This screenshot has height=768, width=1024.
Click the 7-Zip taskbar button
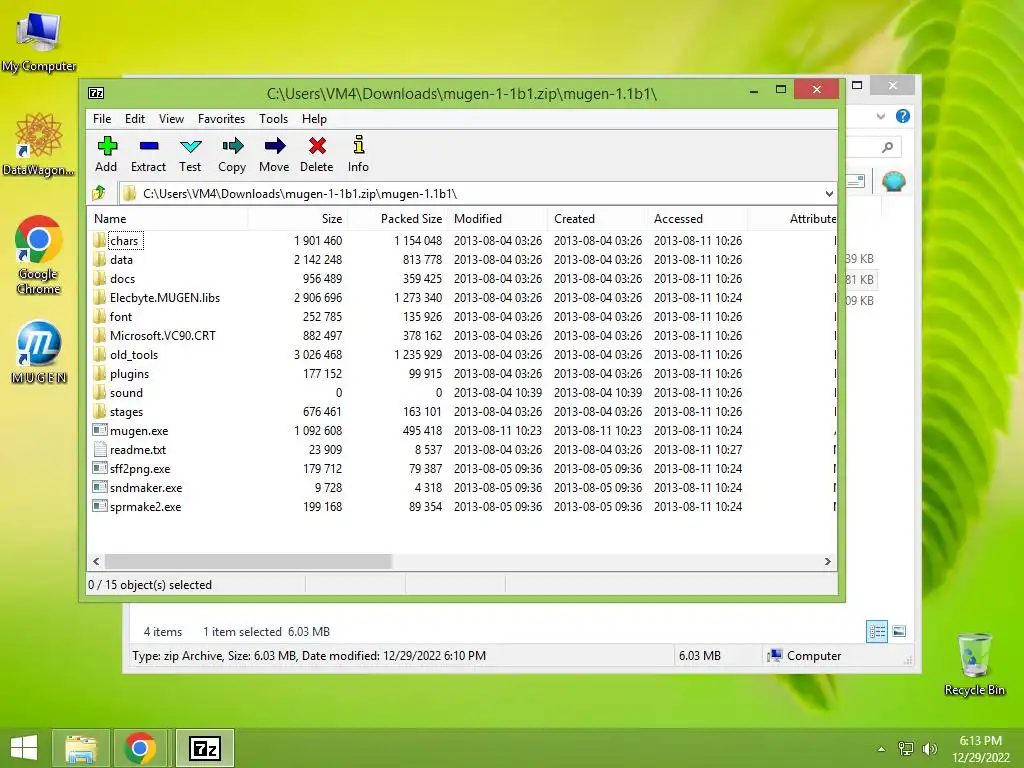click(x=205, y=748)
